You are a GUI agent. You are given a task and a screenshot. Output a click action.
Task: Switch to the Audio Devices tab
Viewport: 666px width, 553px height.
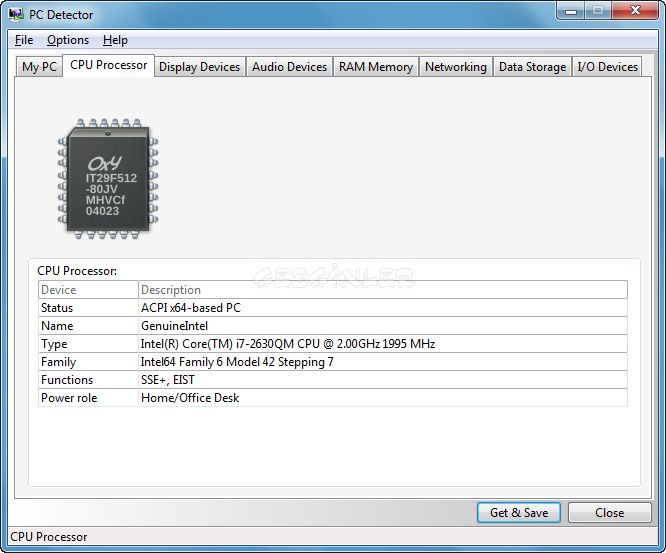[289, 67]
